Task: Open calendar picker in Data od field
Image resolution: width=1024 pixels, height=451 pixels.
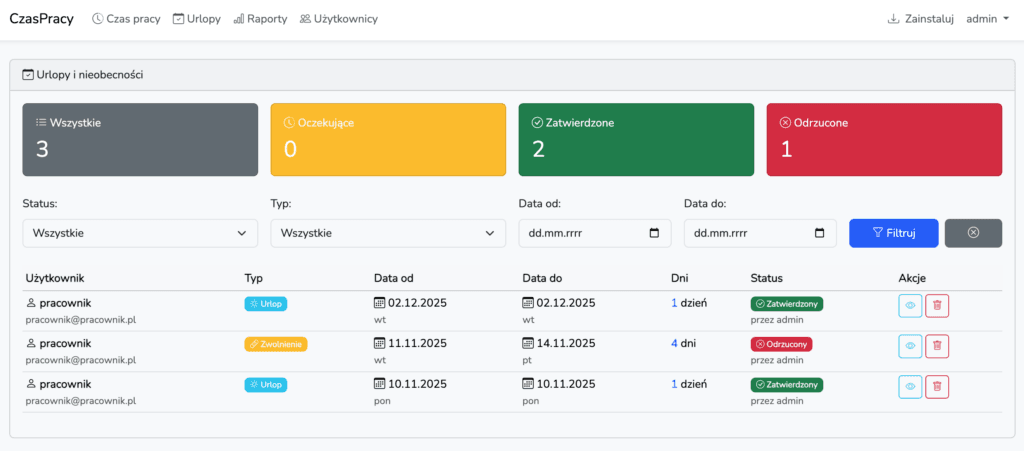Action: 654,234
